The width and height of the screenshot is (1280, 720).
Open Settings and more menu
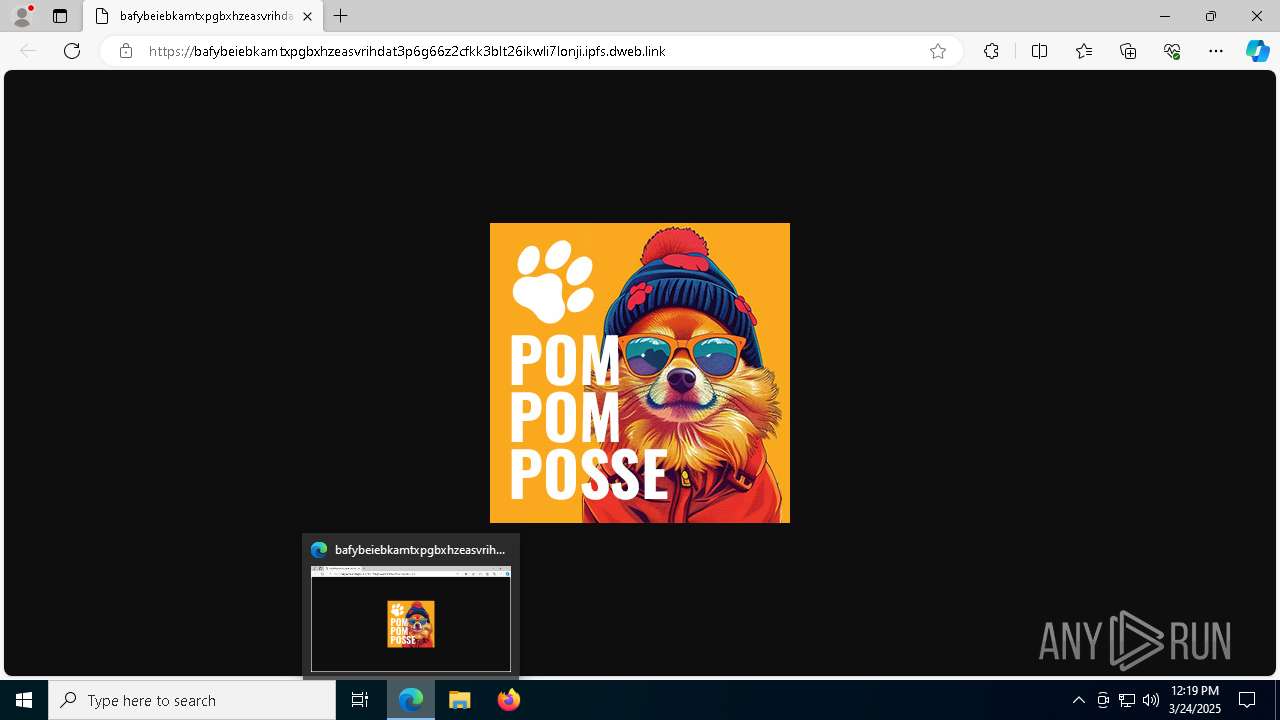[1216, 51]
